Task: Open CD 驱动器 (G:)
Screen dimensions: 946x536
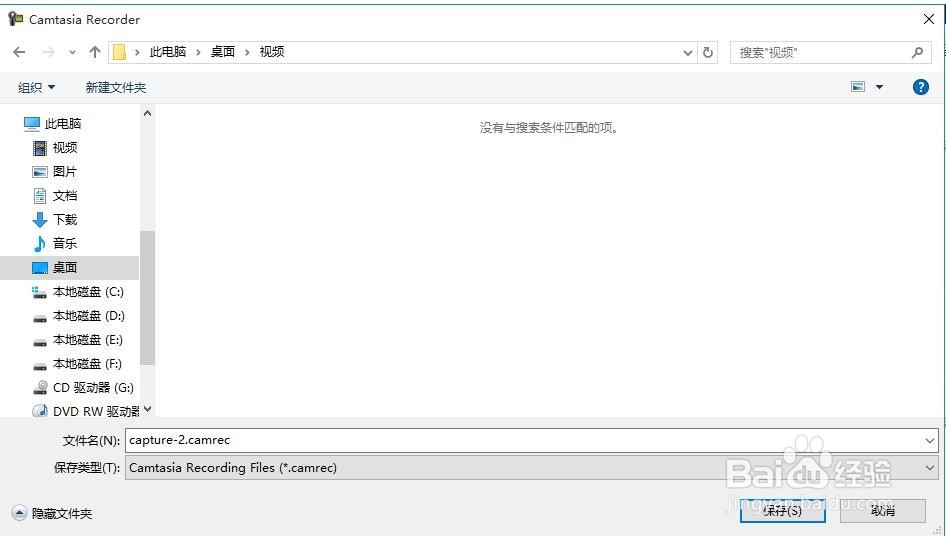Action: (83, 388)
